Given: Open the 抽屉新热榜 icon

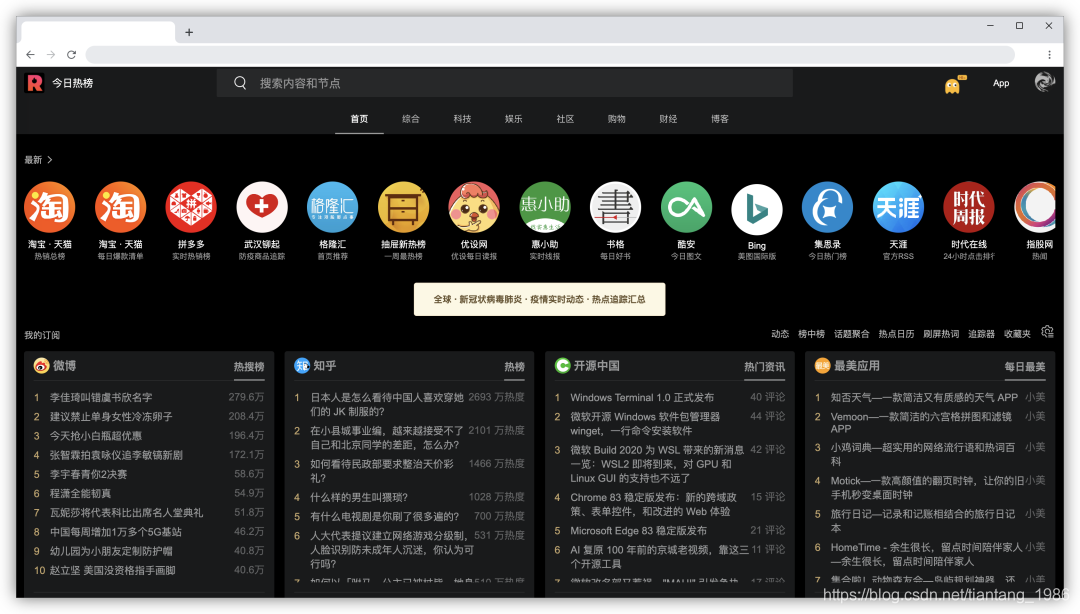Looking at the screenshot, I should [404, 207].
